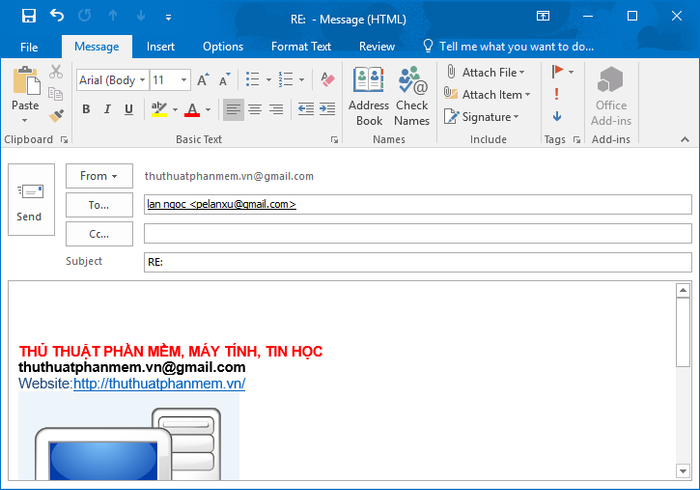Switch to the Options tab
The height and width of the screenshot is (490, 700).
click(x=223, y=47)
